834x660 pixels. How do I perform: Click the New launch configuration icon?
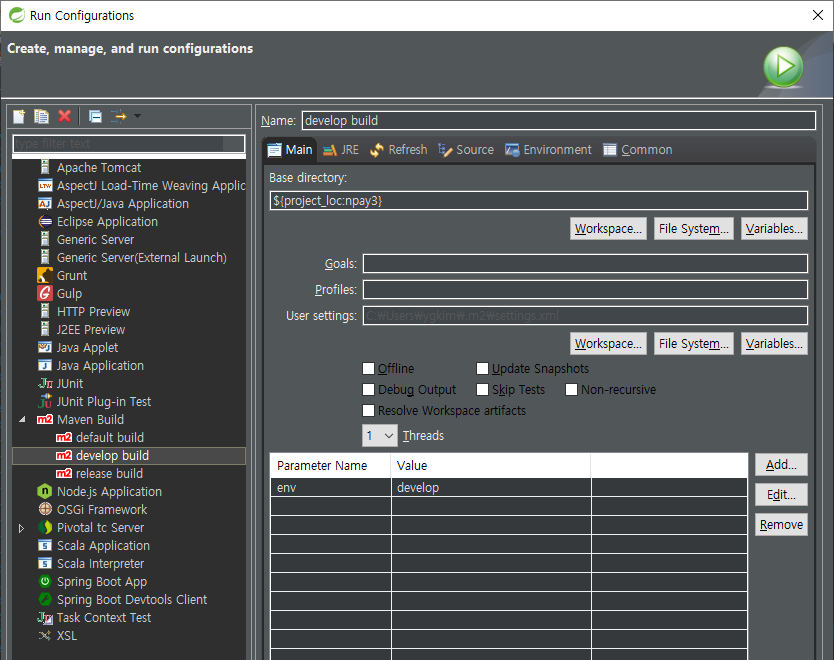point(19,116)
